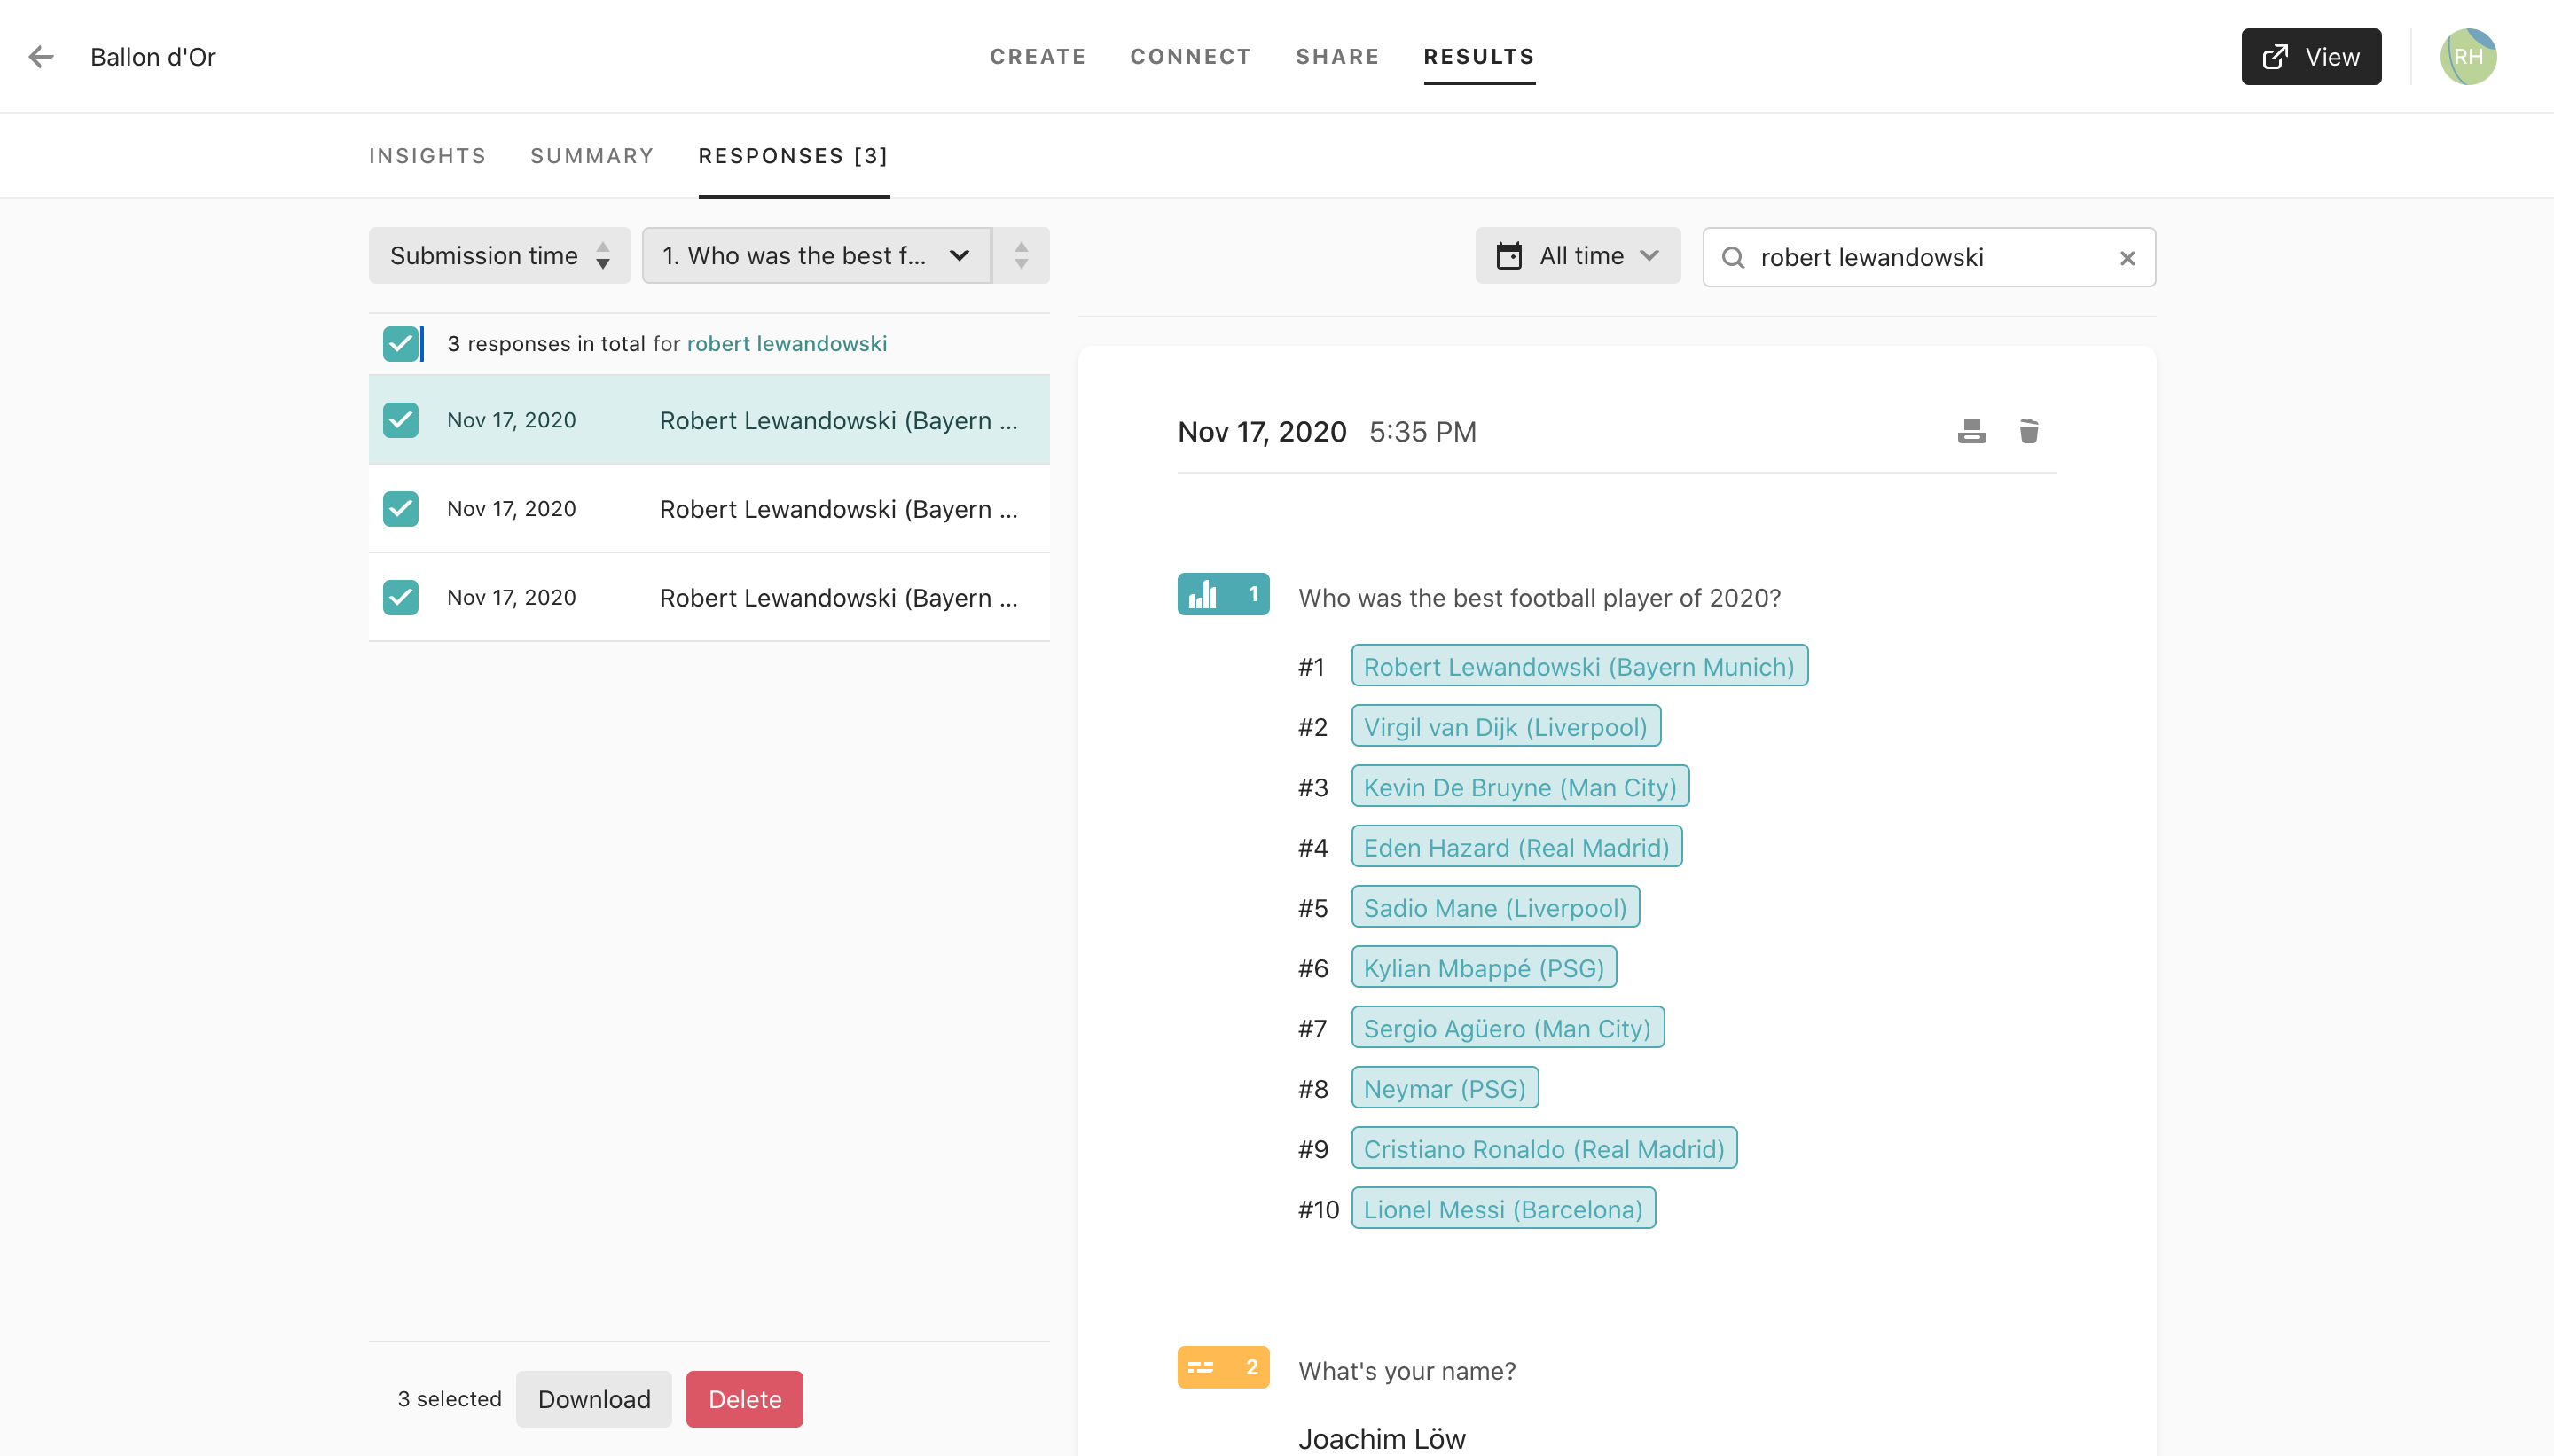Screen dimensions: 2554x1456
Task: Click the Neymar (PSG) tag
Action: tap(1444, 1088)
